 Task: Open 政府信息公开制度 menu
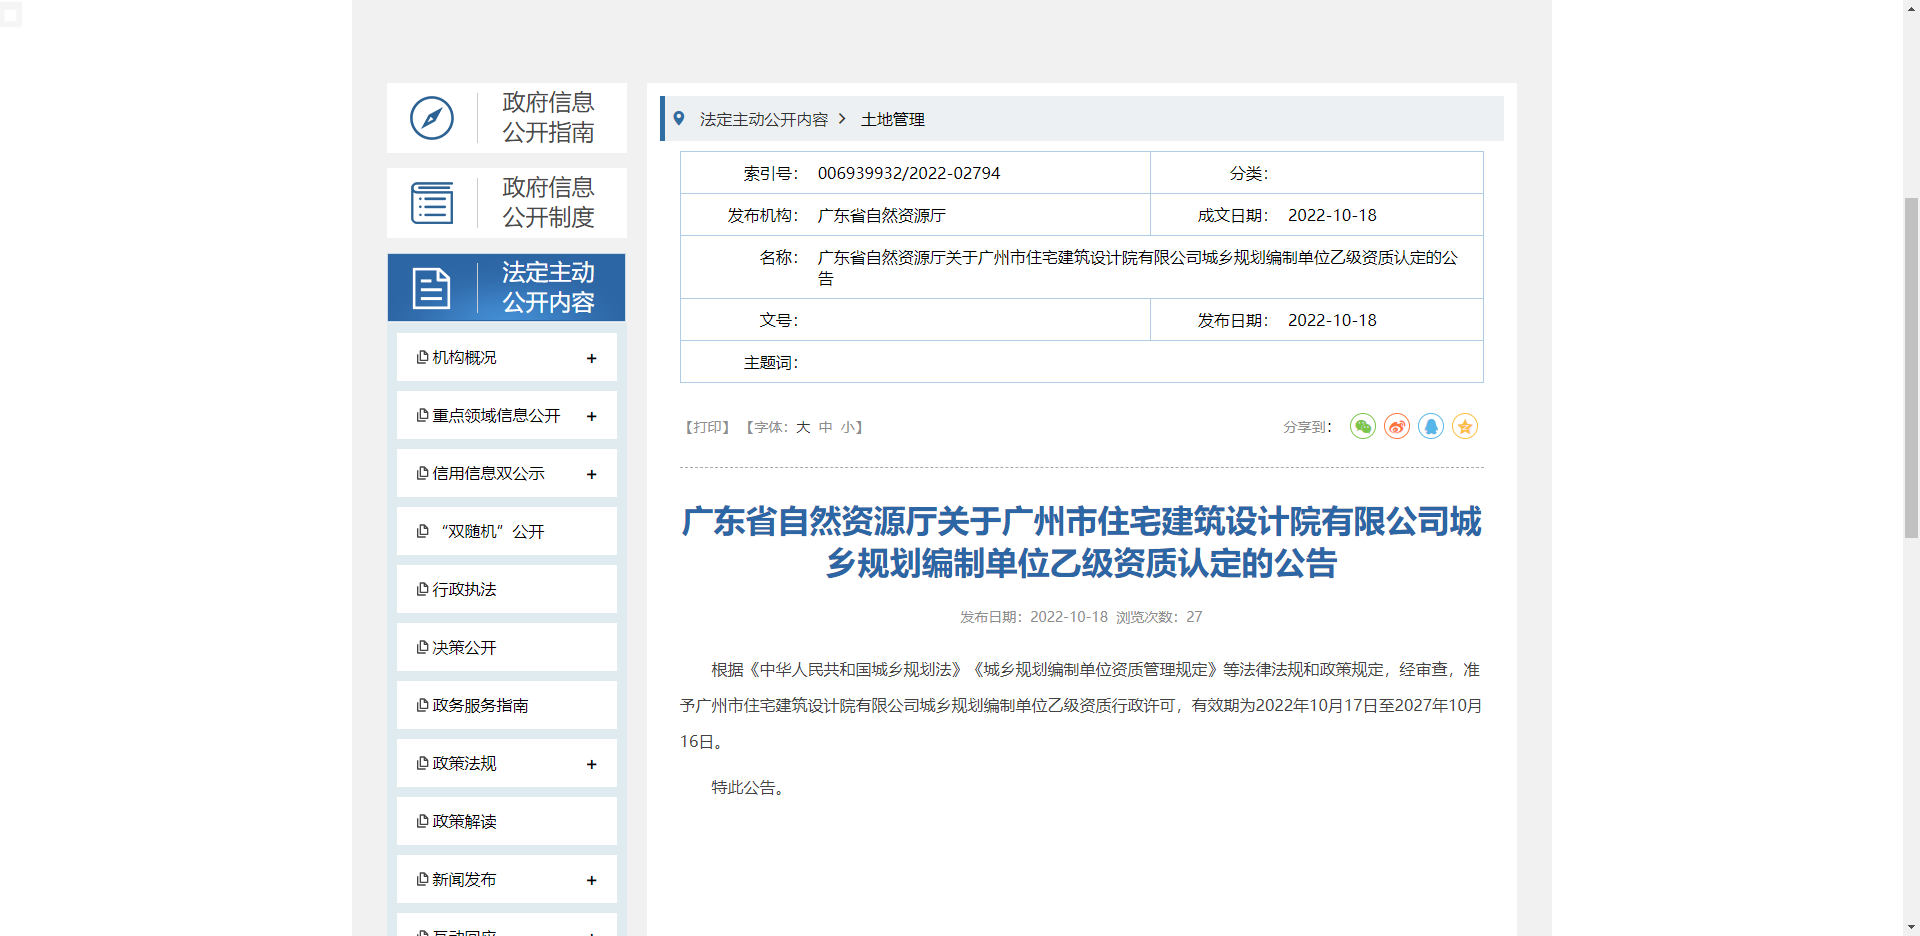click(x=507, y=203)
